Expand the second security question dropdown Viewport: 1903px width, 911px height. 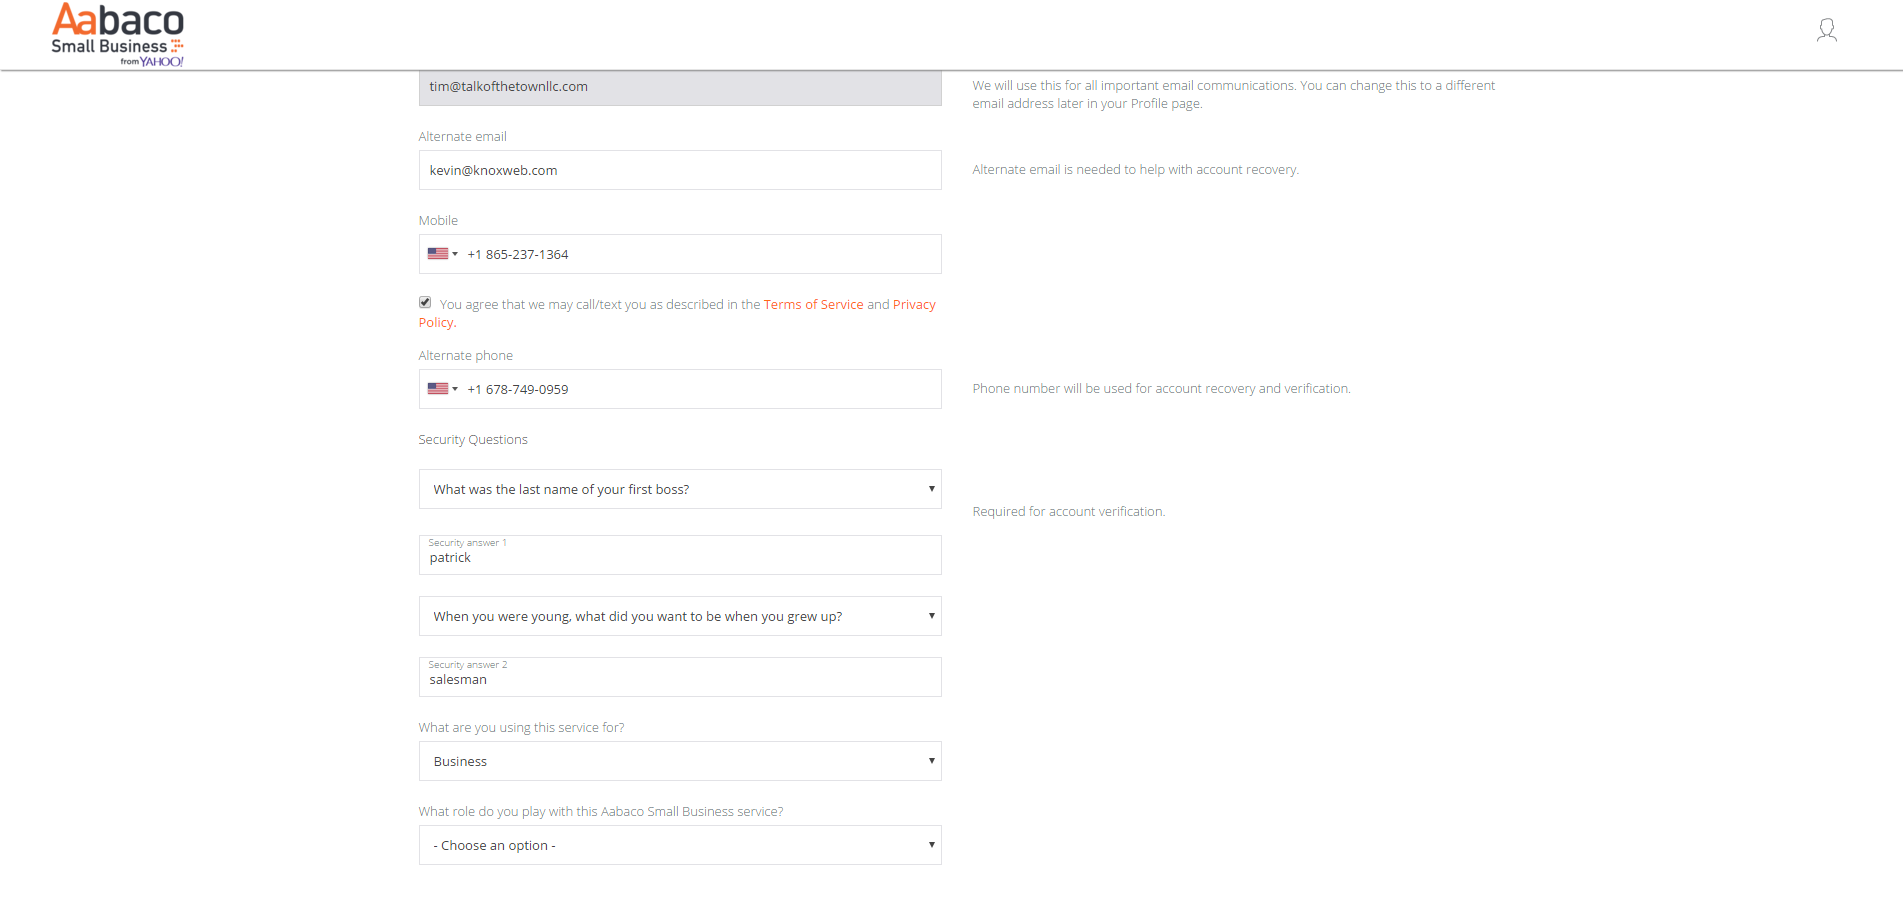tap(679, 616)
